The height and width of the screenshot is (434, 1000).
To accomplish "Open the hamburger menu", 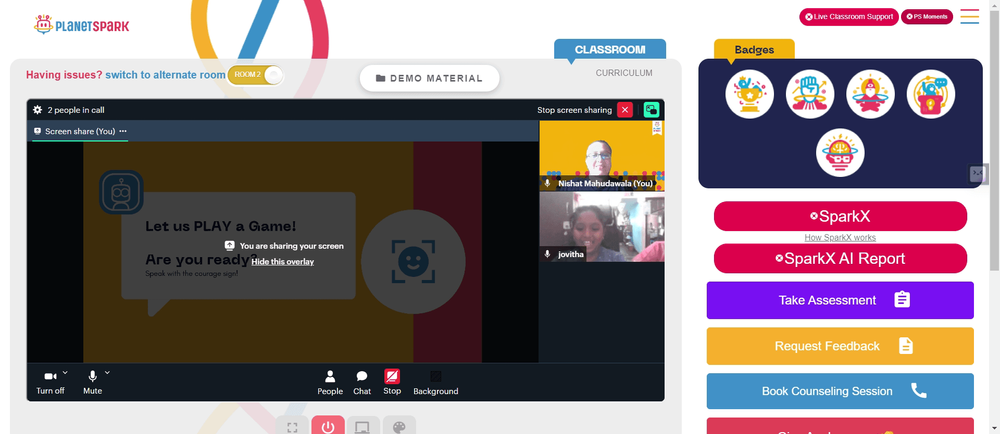I will (x=969, y=17).
